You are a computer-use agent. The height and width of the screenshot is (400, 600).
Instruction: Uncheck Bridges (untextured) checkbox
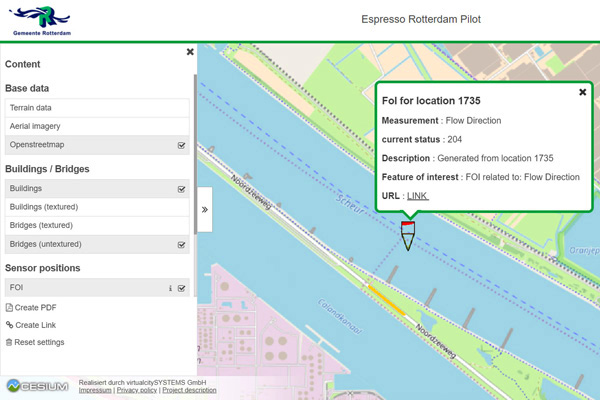(181, 245)
